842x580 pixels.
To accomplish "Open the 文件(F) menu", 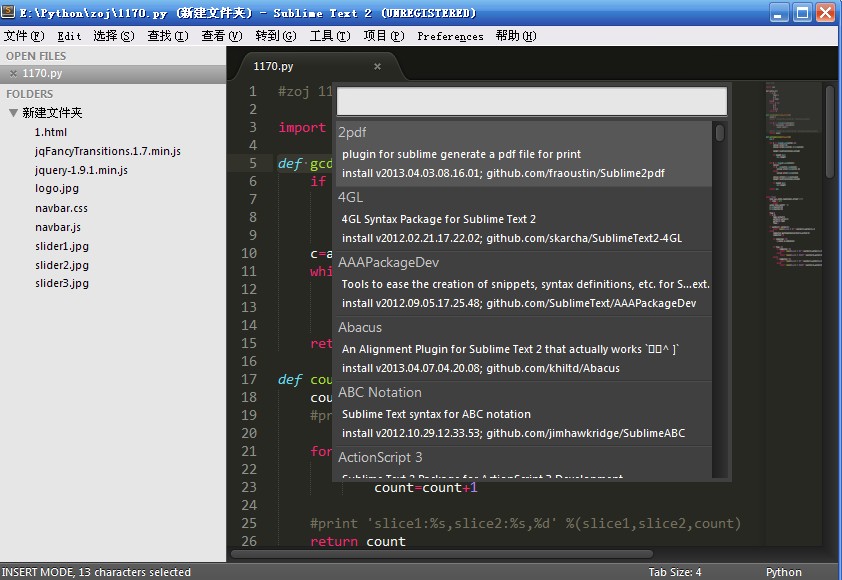I will coord(24,36).
